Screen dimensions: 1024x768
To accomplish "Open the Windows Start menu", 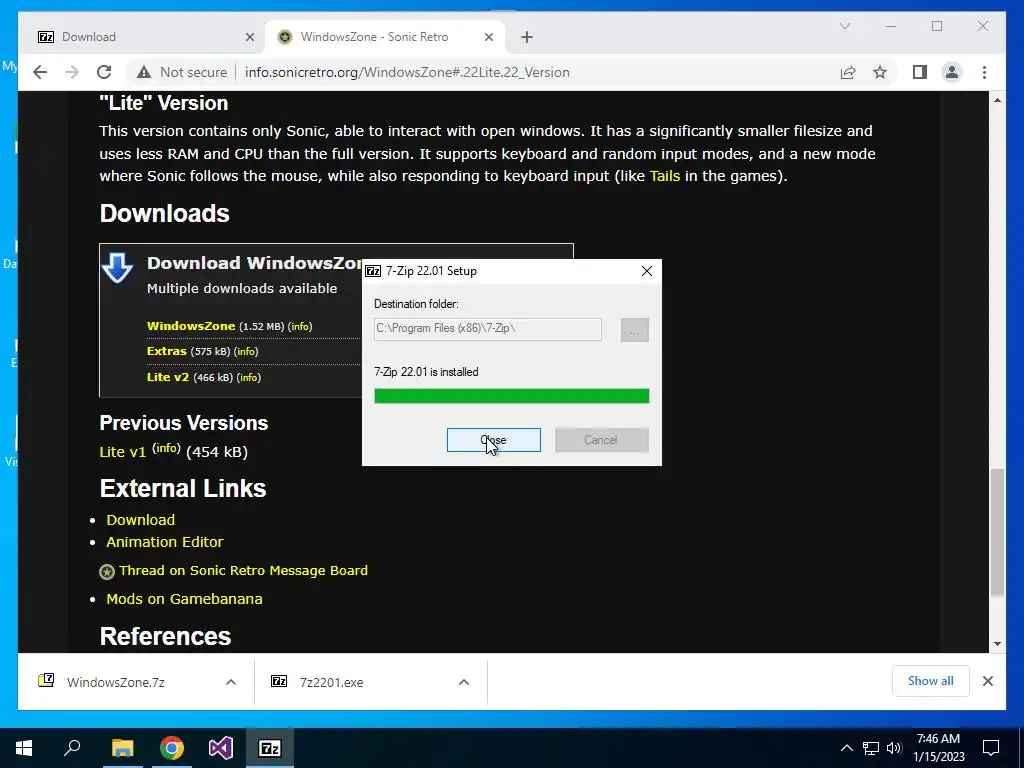I will [24, 748].
